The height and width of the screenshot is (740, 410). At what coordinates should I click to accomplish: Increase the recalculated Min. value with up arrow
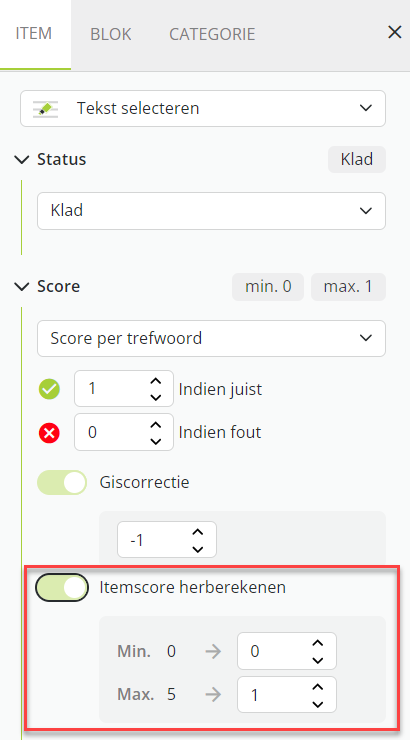tap(318, 643)
